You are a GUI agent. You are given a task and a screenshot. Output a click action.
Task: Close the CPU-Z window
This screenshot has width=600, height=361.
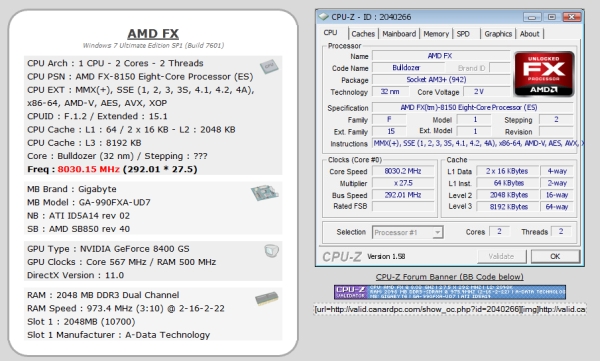click(571, 17)
